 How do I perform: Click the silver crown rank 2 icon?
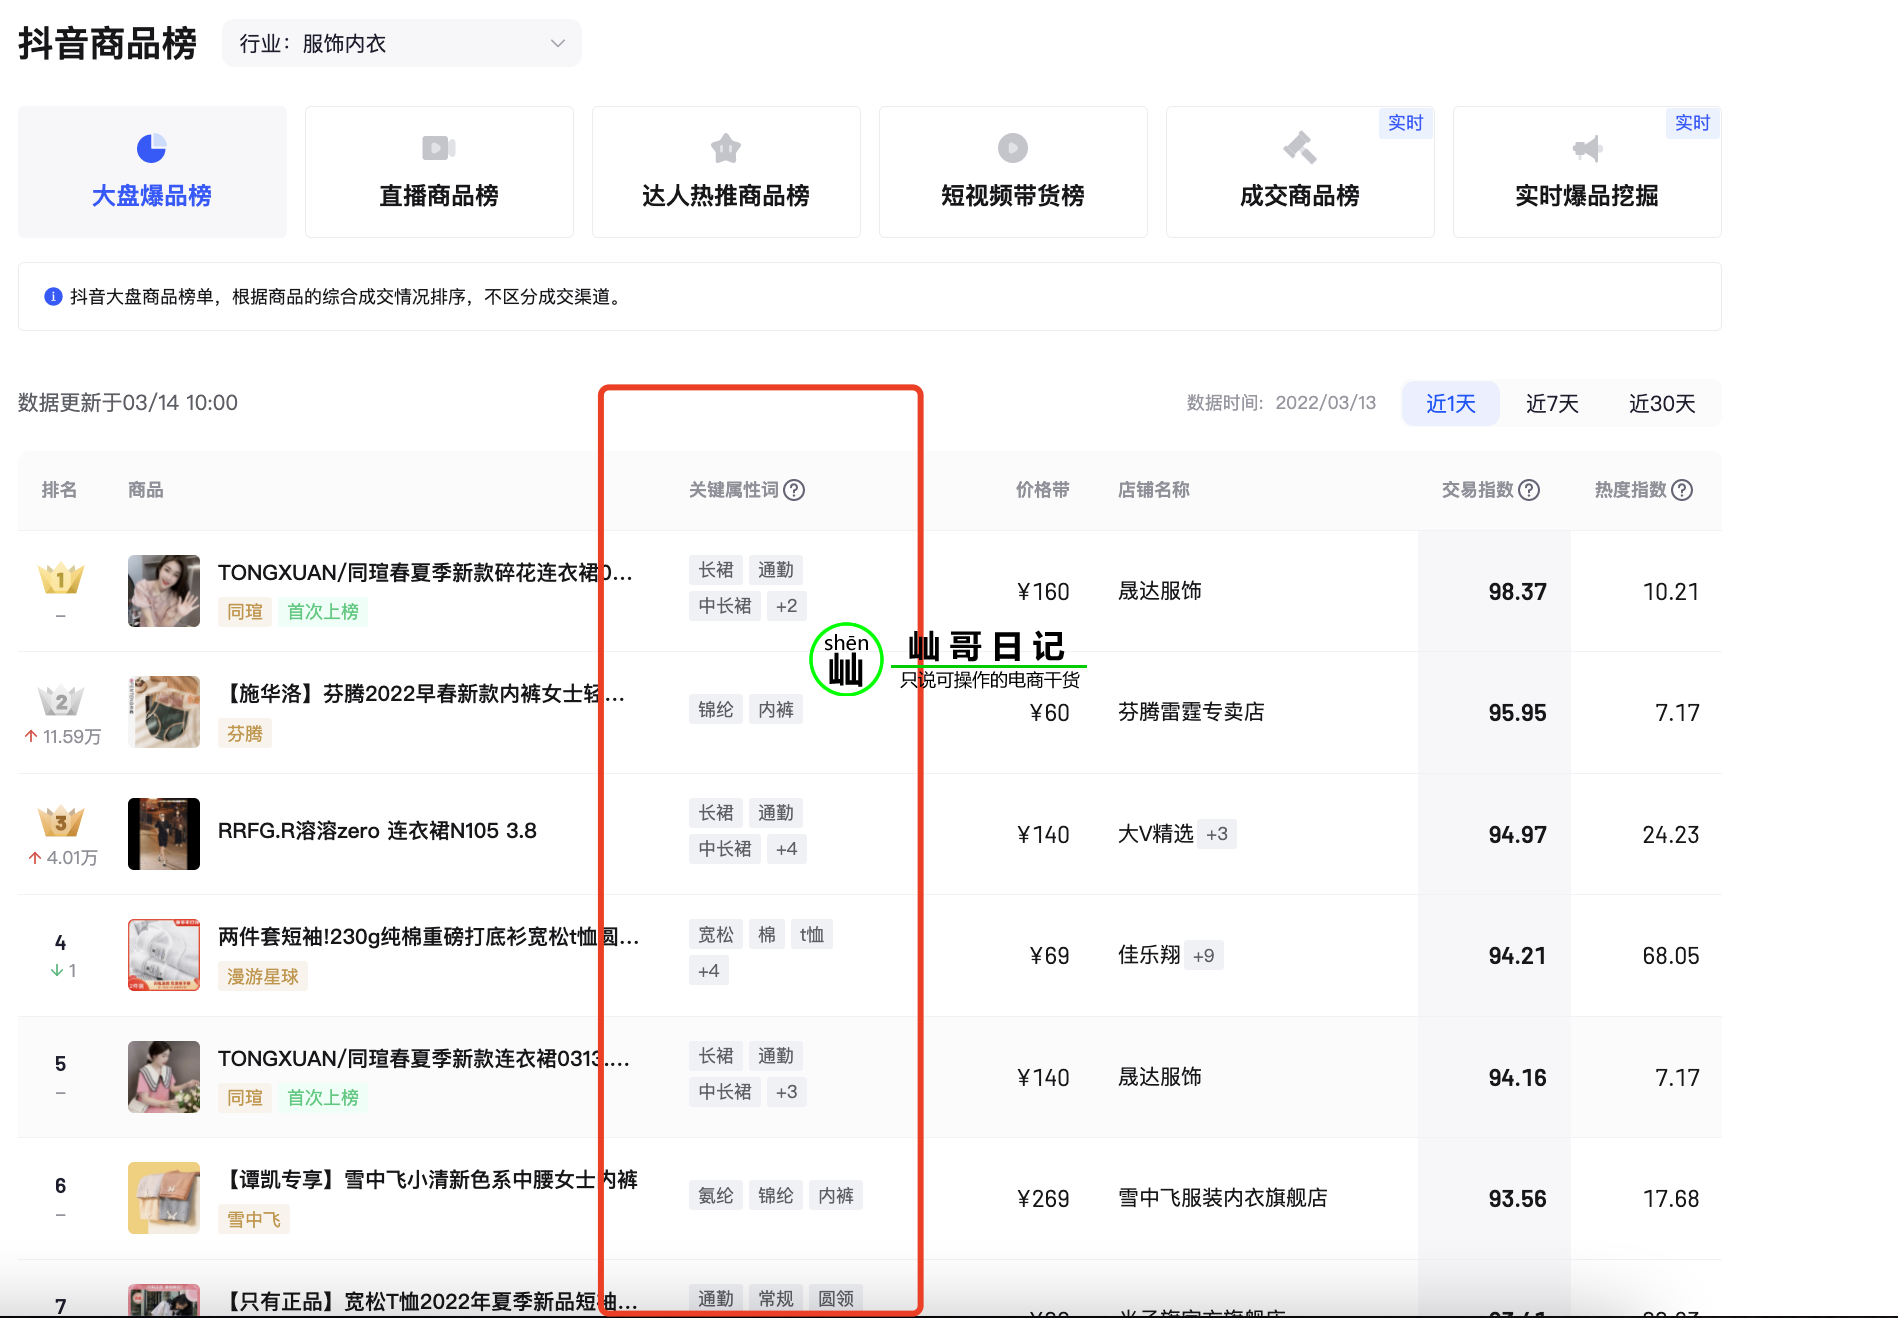click(61, 700)
